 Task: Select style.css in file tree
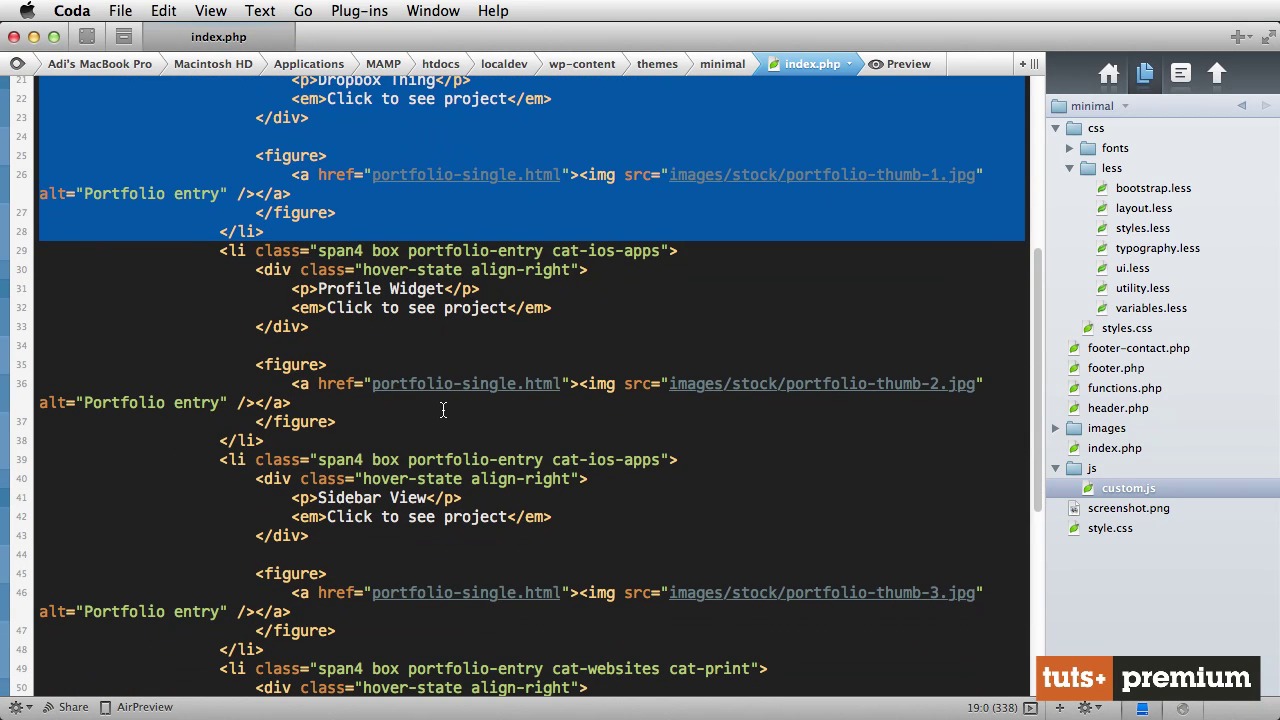click(1110, 528)
